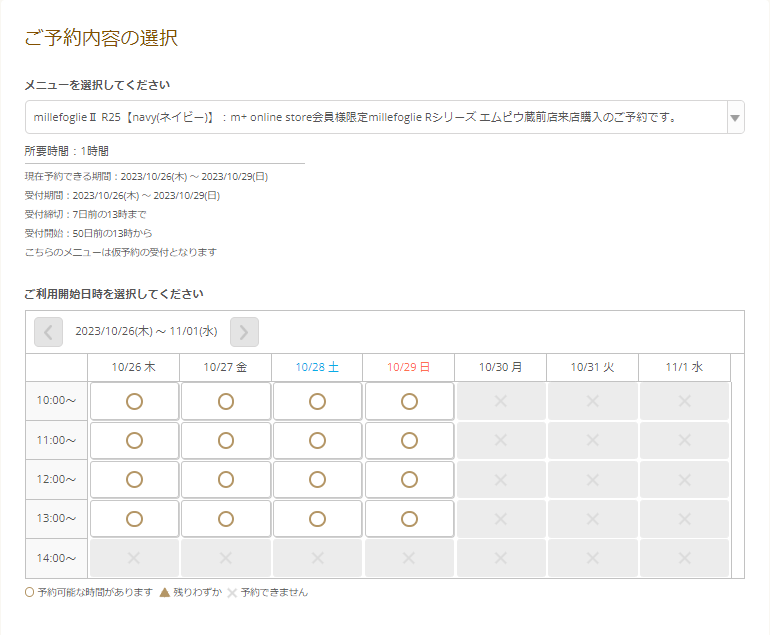Choose 12:00 on 10/26 Thursday
Screen dimensions: 770x635
[x=134, y=479]
